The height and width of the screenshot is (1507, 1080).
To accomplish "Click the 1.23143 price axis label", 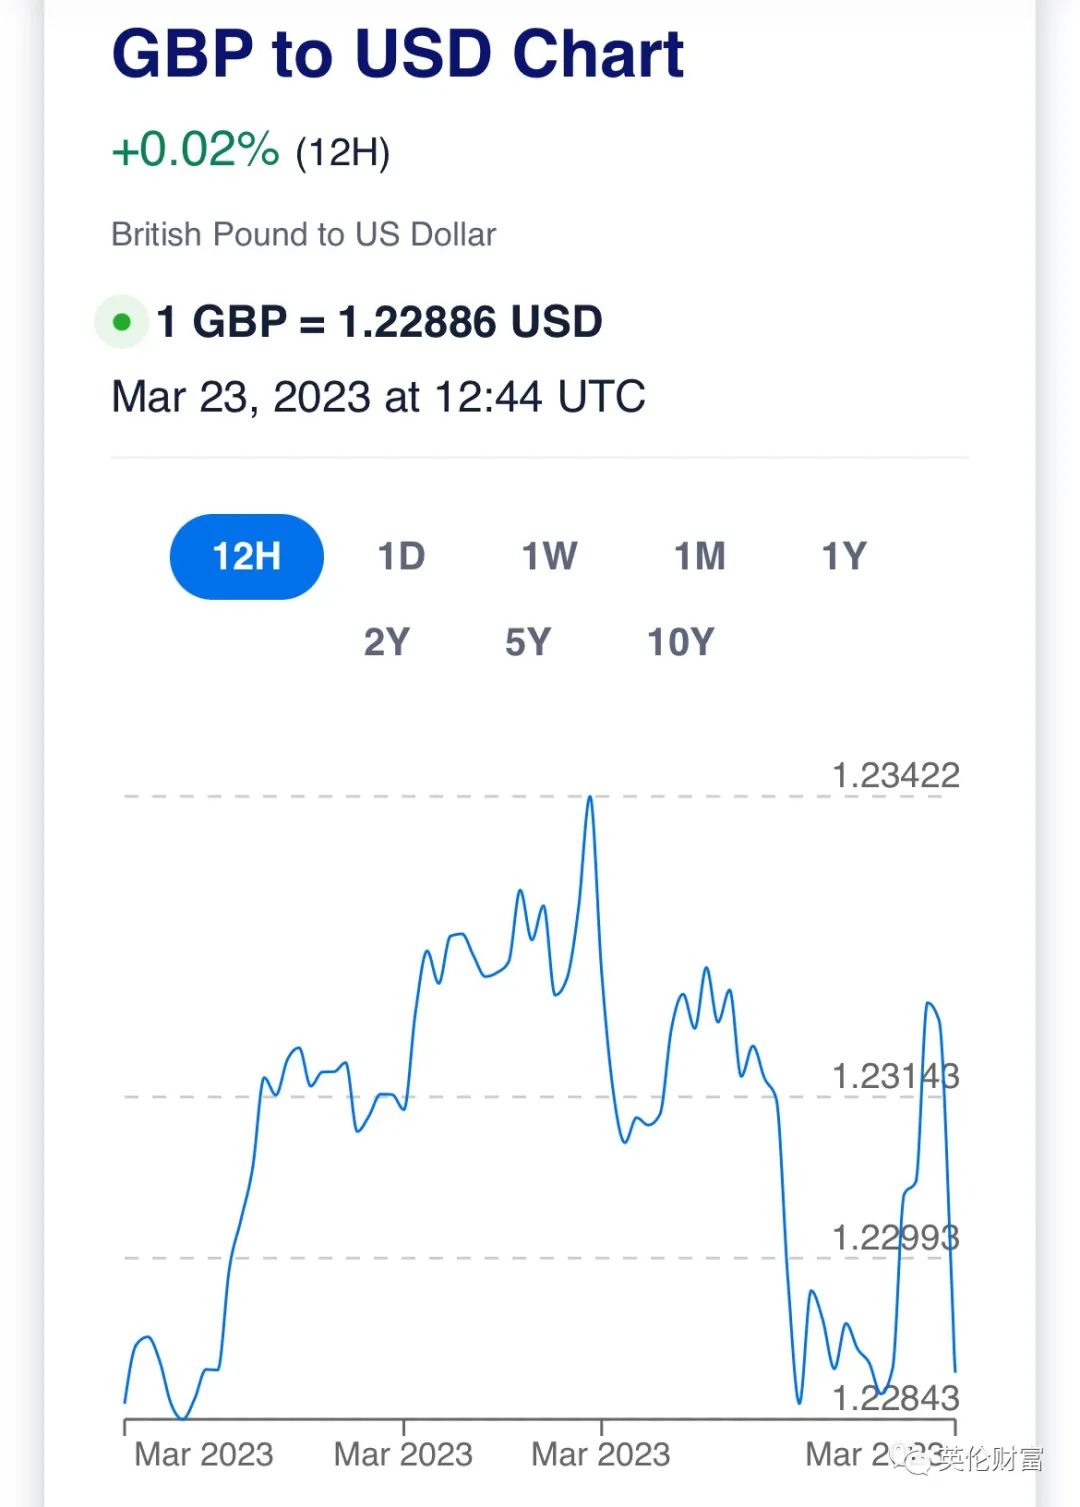I will click(895, 1077).
